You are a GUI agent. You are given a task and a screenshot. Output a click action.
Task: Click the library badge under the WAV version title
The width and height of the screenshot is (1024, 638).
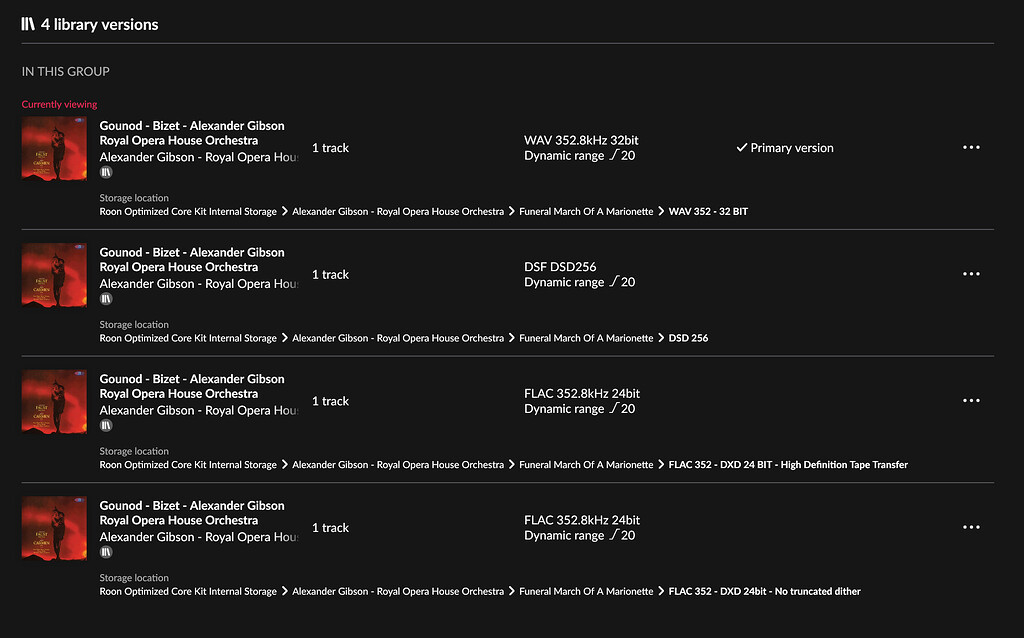(105, 170)
